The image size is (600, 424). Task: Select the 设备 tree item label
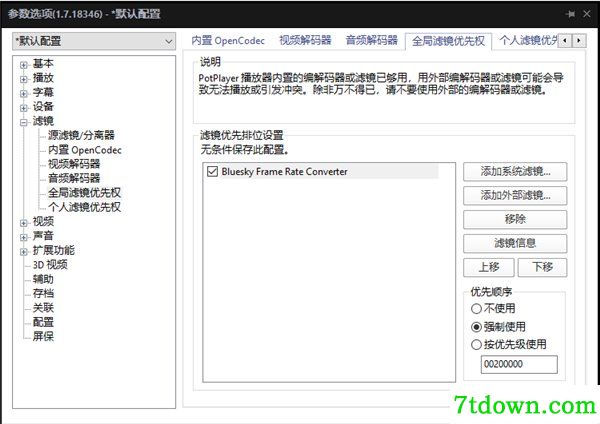point(43,107)
